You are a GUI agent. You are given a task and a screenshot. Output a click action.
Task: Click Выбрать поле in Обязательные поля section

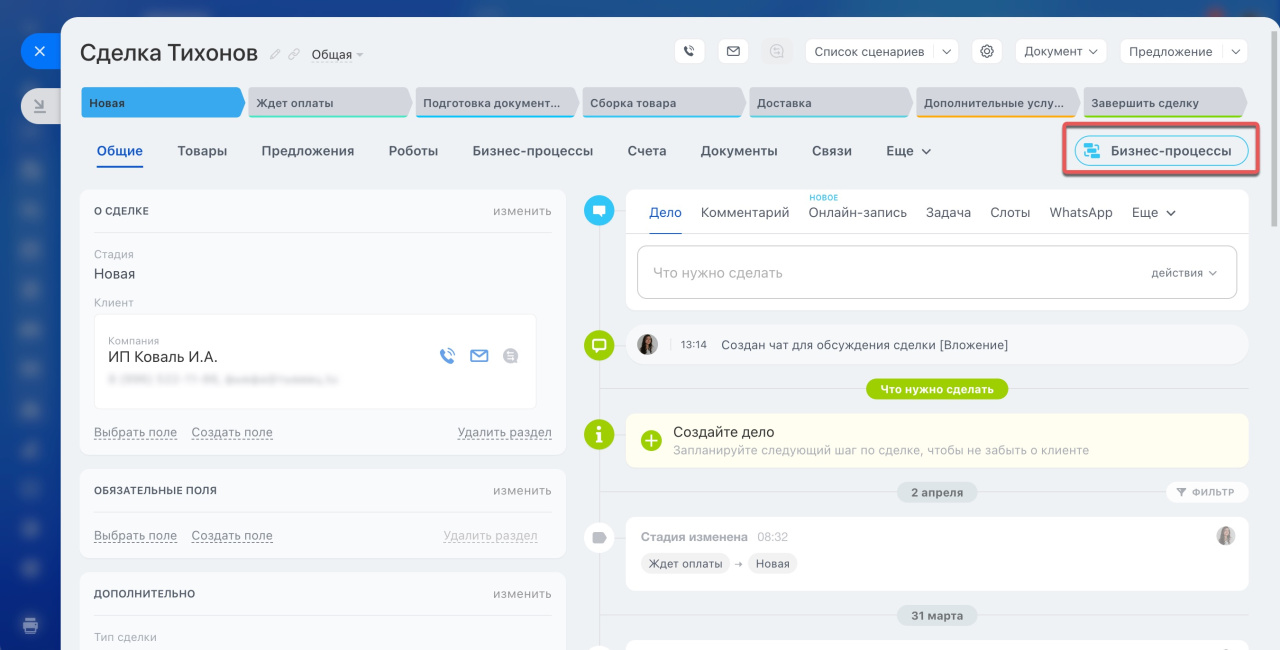(x=135, y=536)
